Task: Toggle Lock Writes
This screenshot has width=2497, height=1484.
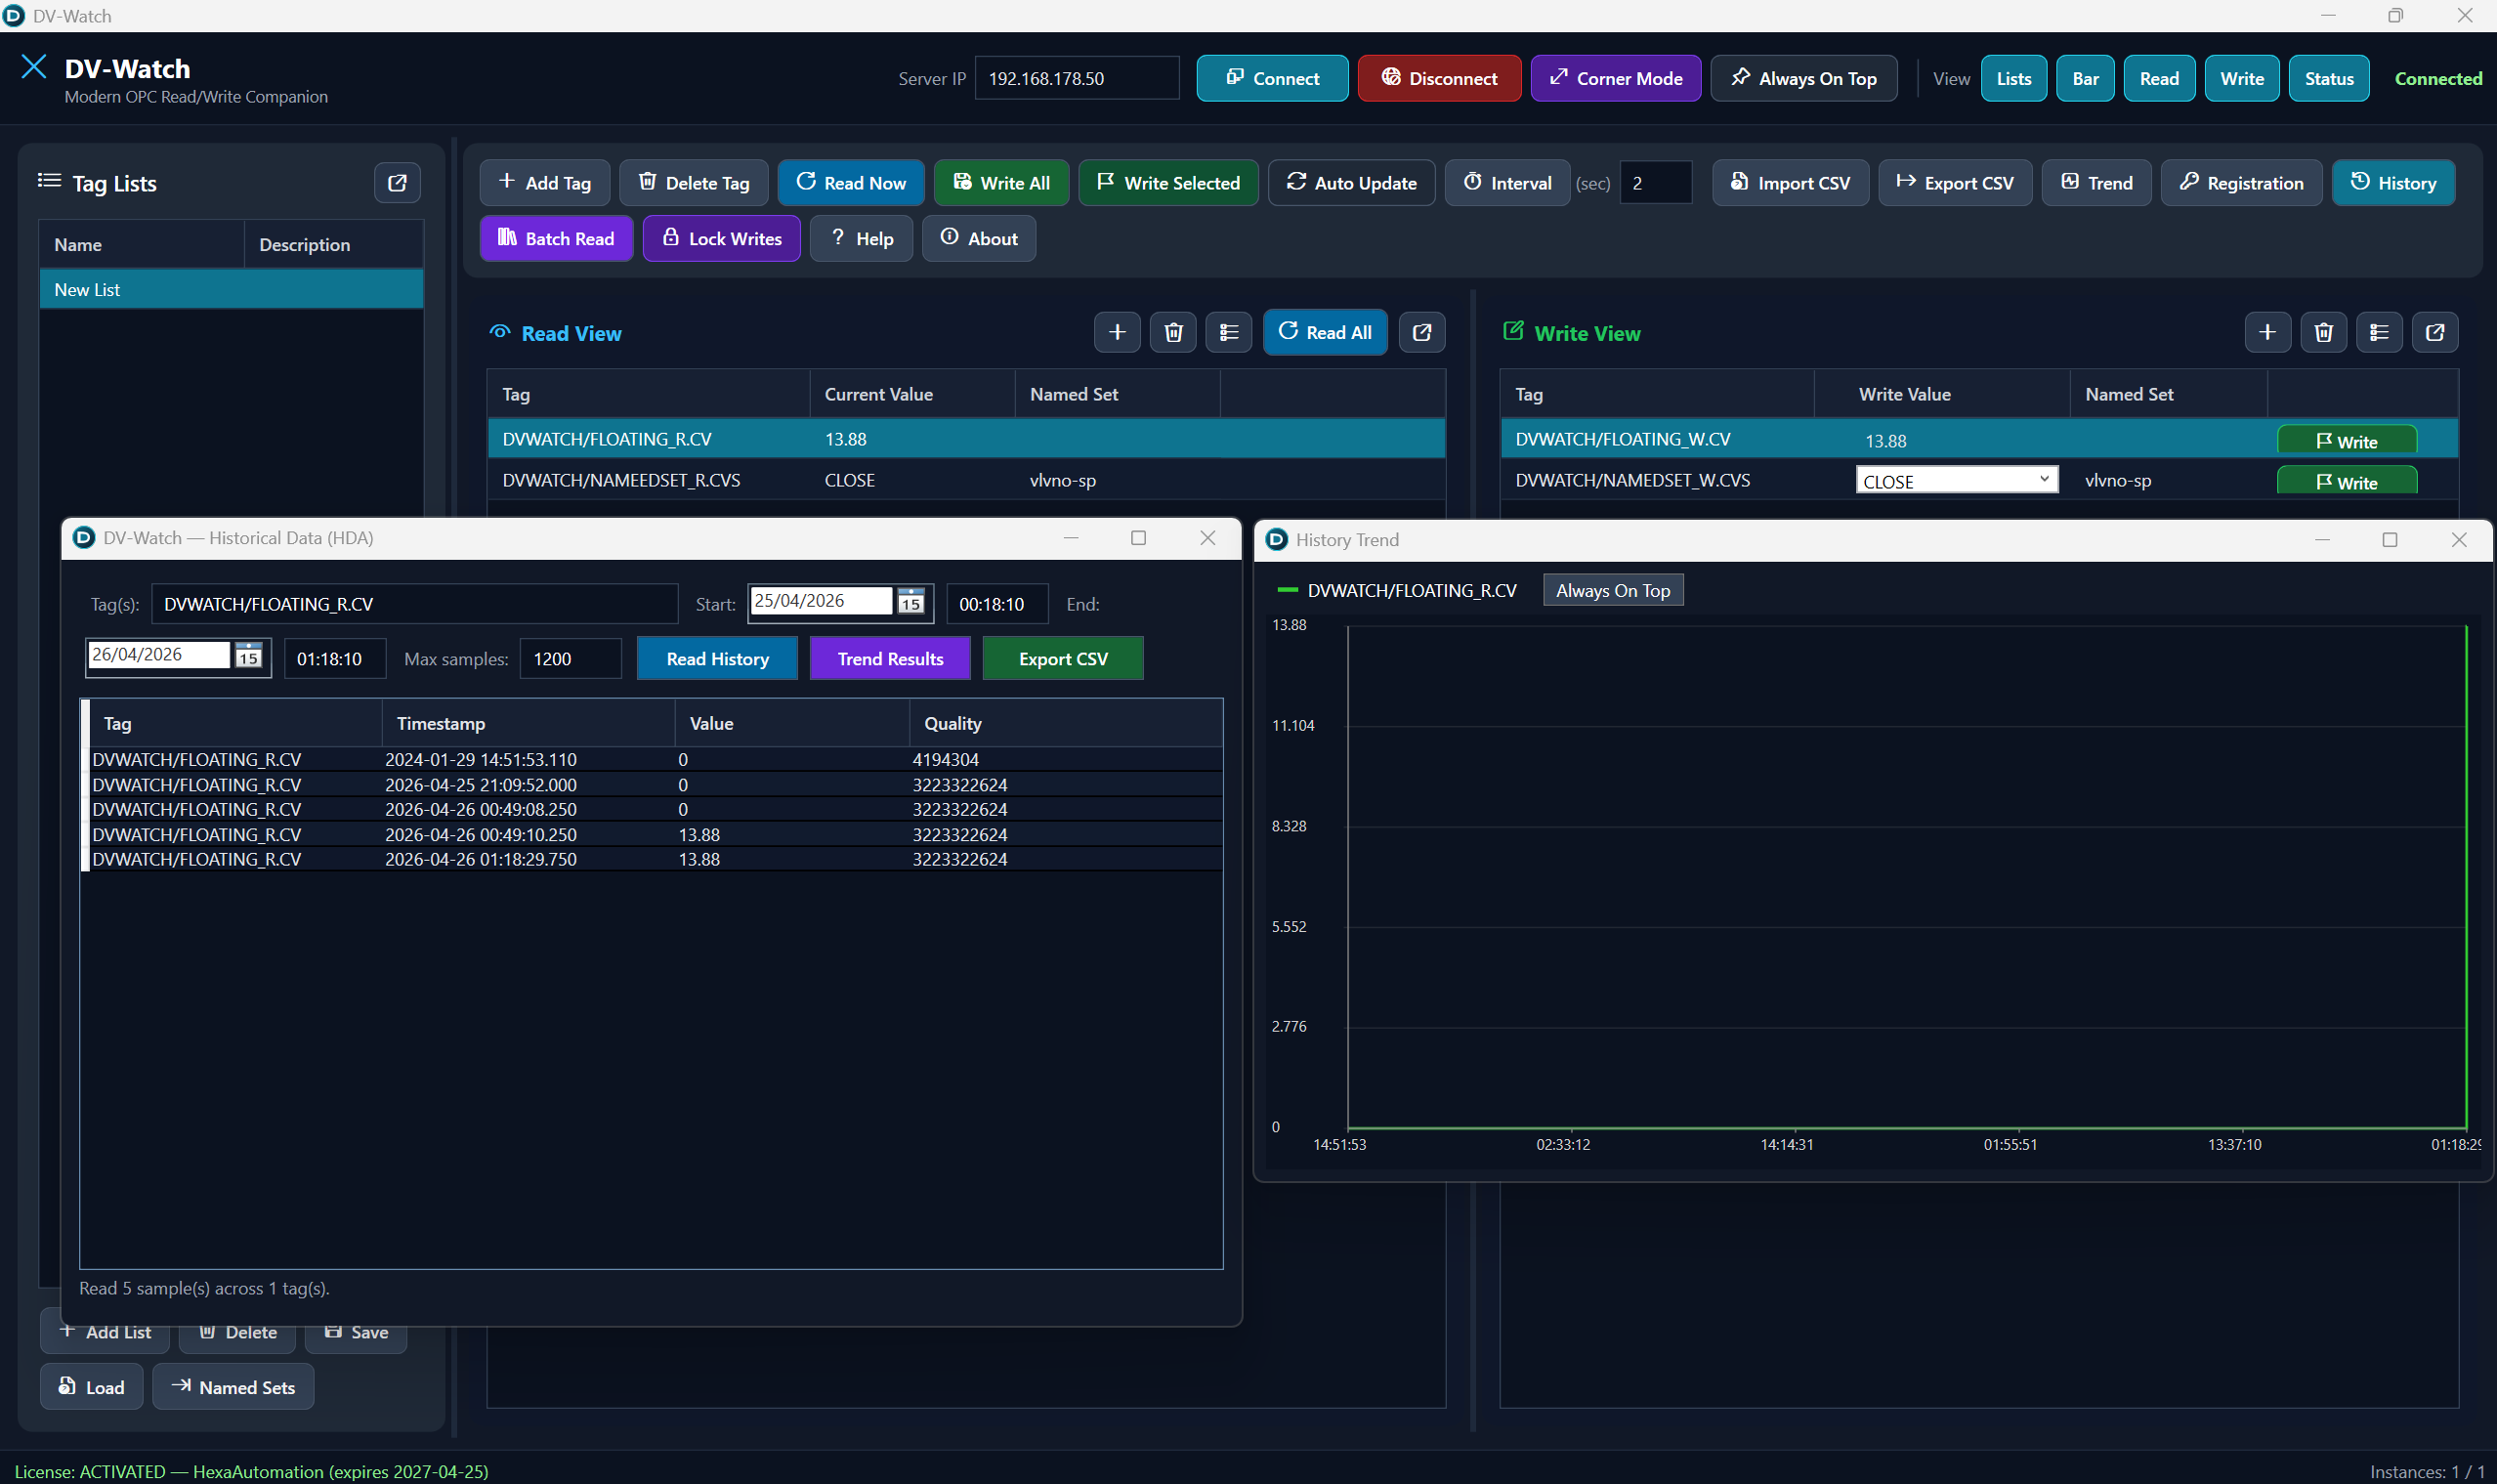Action: [x=721, y=239]
